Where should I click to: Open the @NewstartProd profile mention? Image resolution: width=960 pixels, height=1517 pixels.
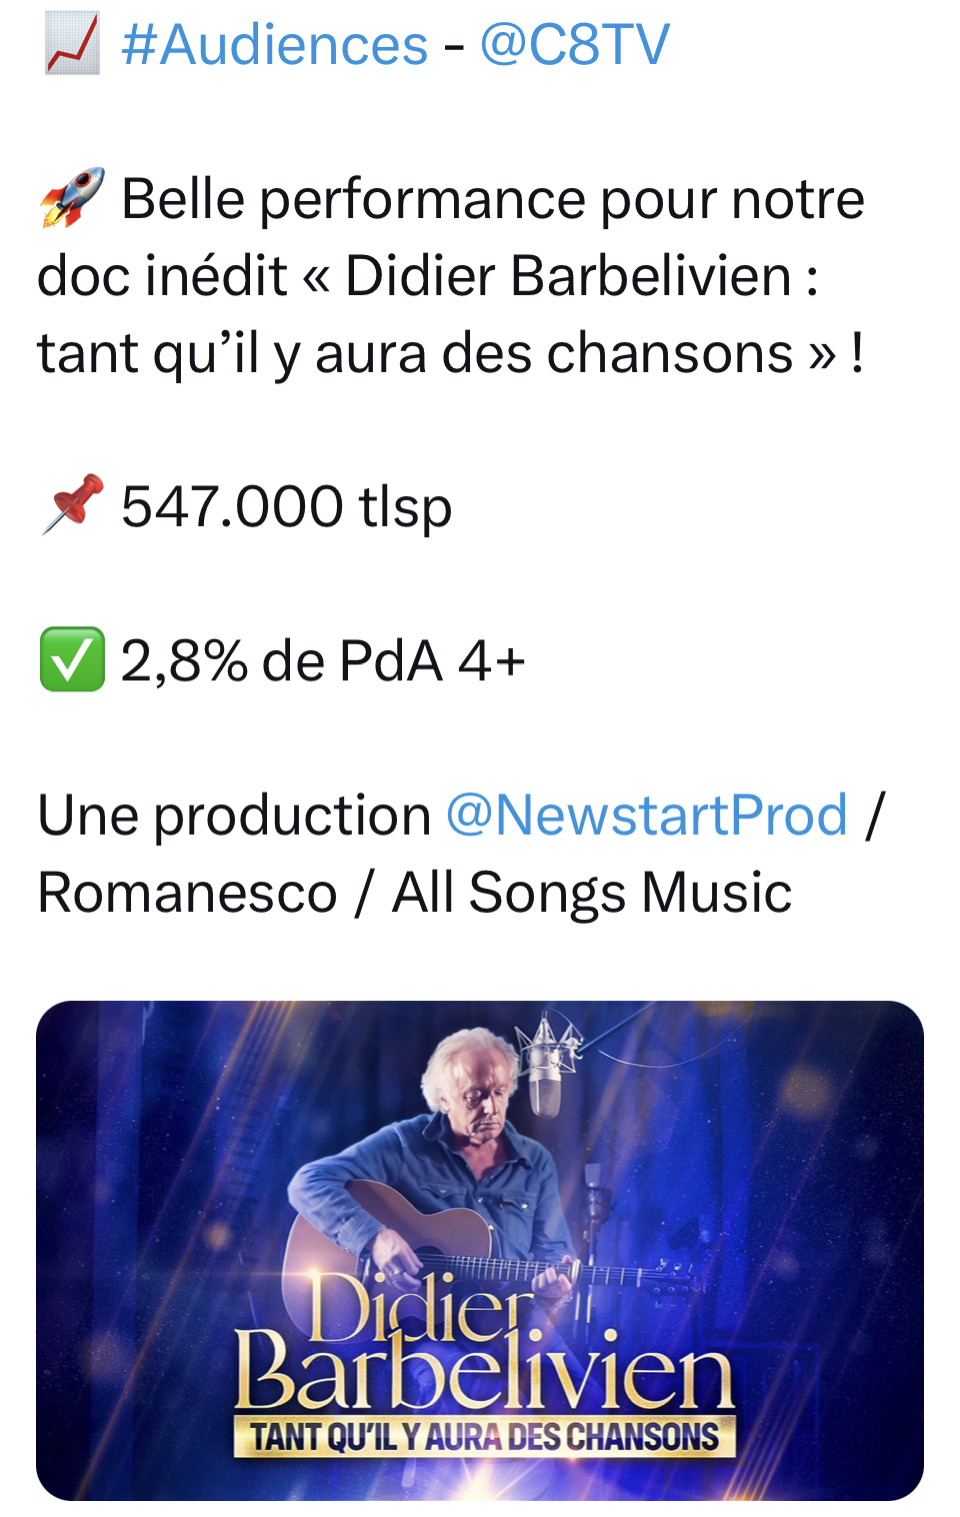(646, 815)
